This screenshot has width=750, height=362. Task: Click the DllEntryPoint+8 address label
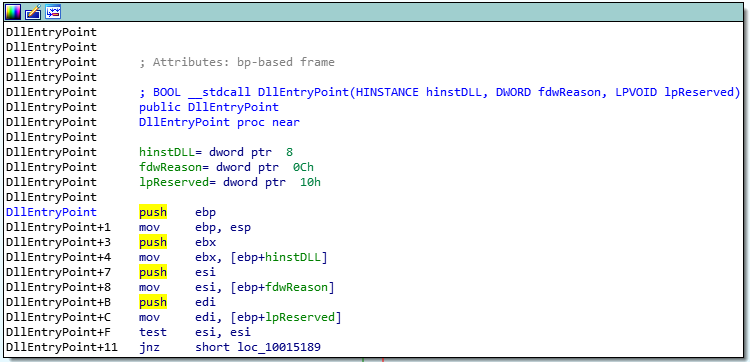58,287
